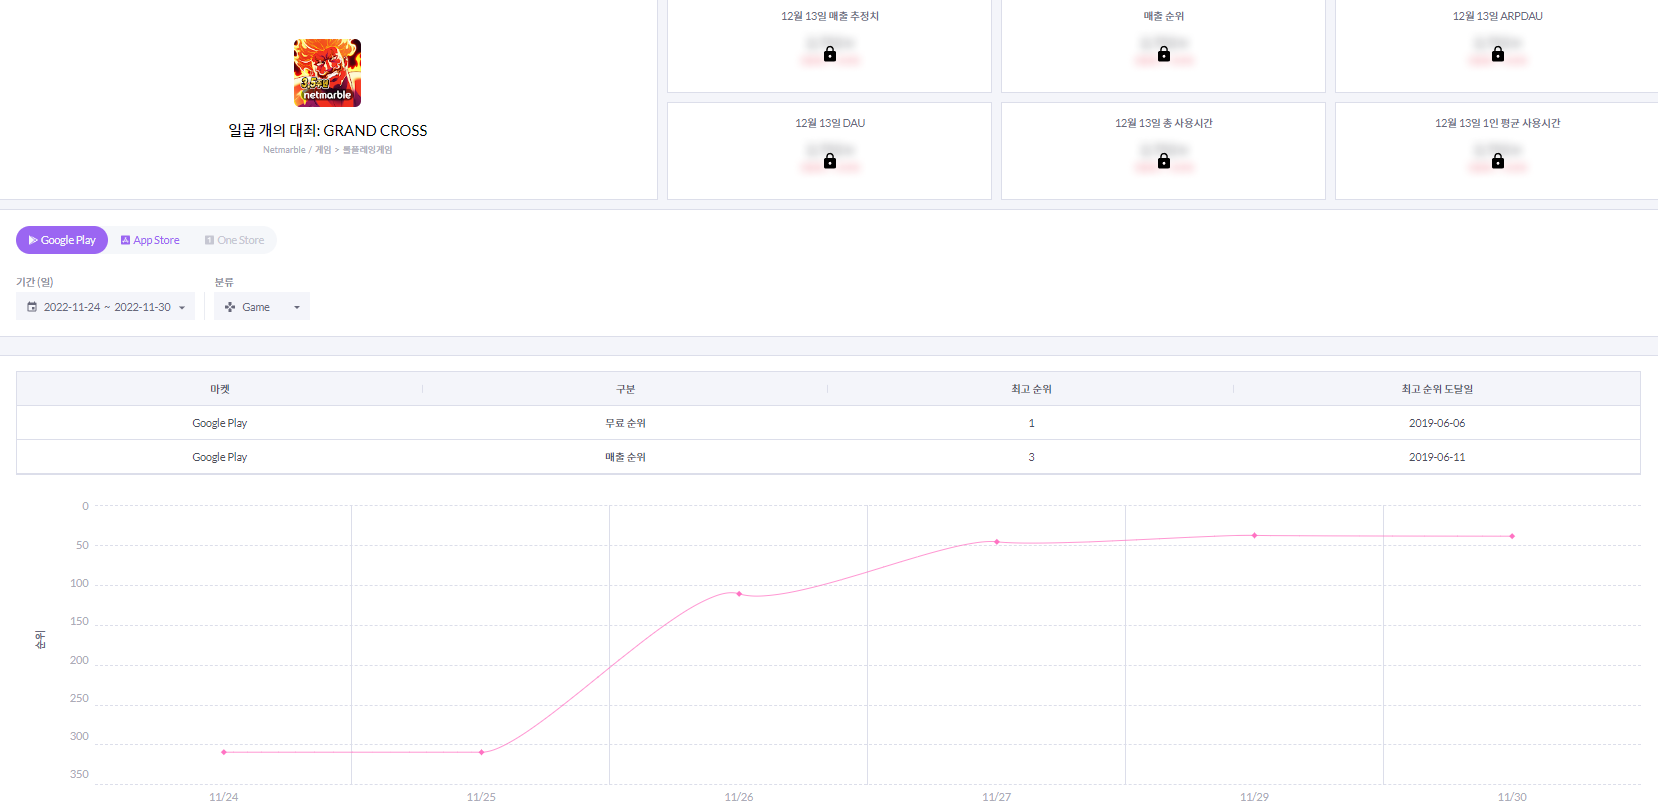The height and width of the screenshot is (812, 1658).
Task: Open the date range picker 2022-11-24 ~ 2022-11-30
Action: click(106, 307)
